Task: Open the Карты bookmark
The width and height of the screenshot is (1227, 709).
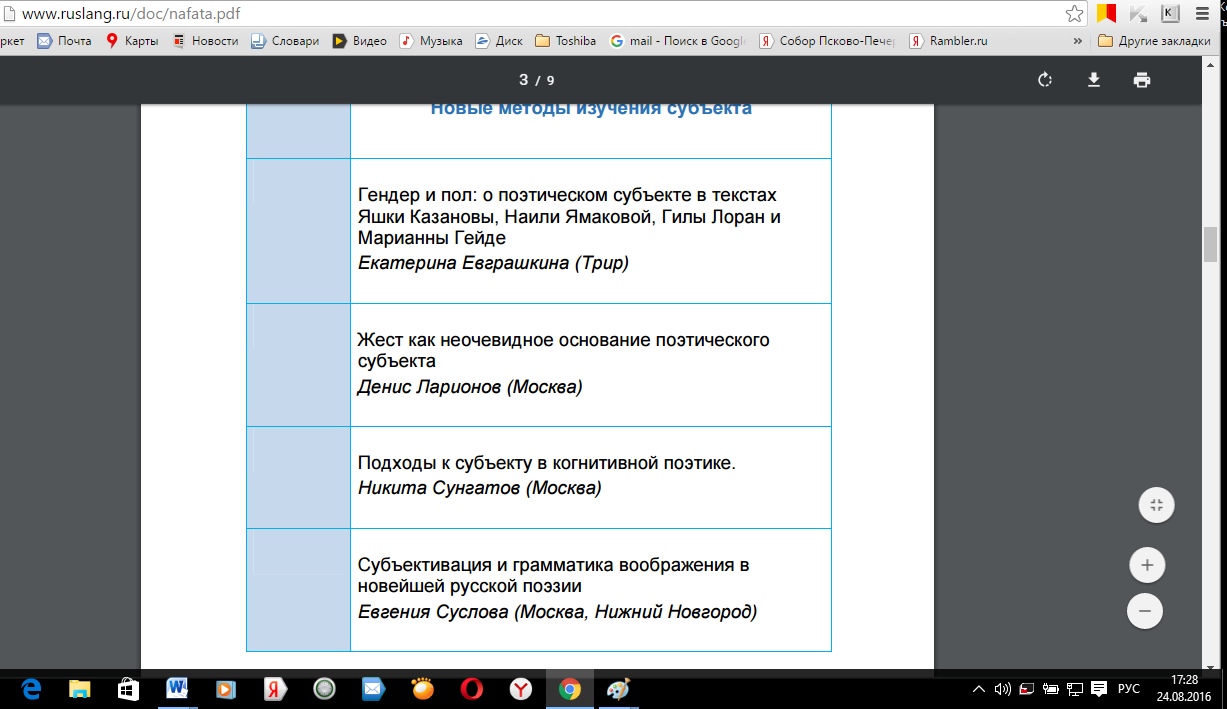Action: coord(131,41)
